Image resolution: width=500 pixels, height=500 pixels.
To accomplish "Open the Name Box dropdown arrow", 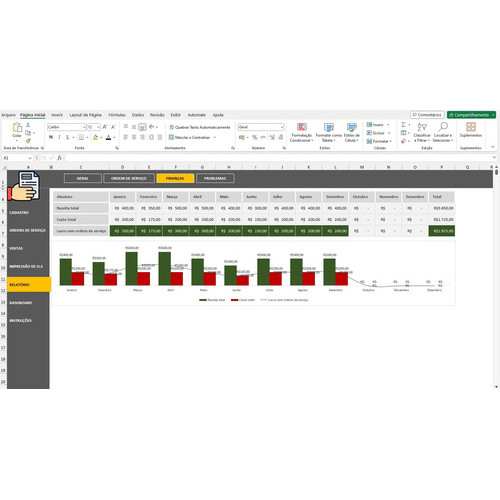I will 30,158.
